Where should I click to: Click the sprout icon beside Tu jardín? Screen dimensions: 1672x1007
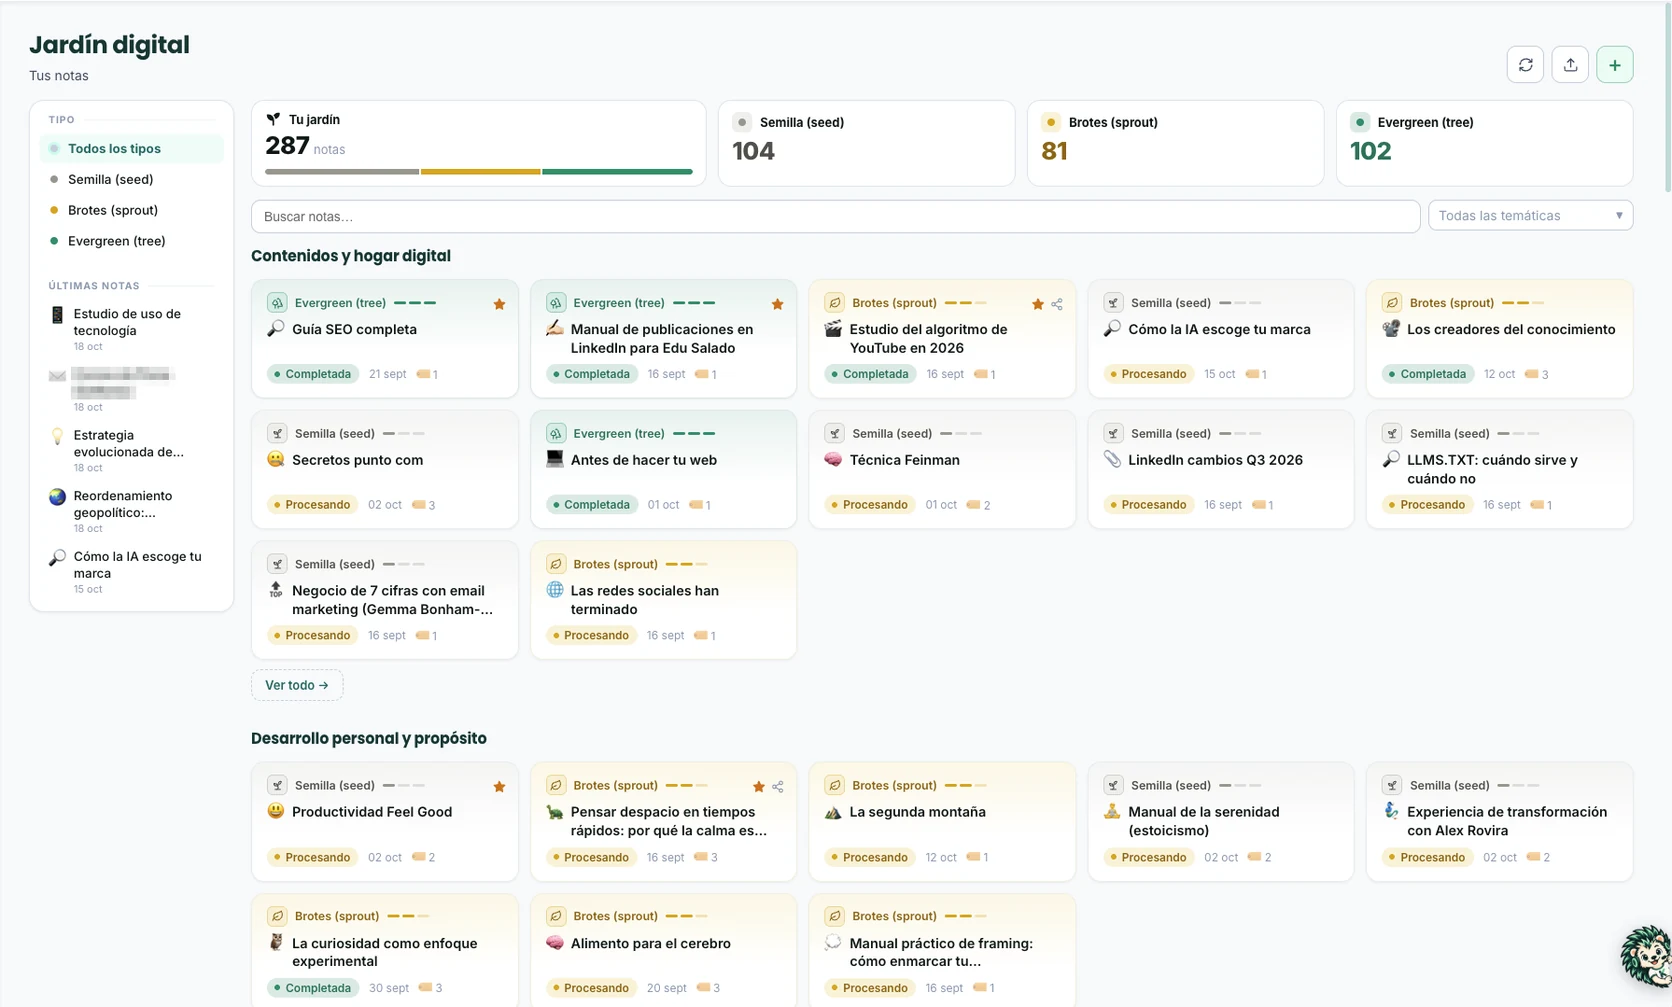pyautogui.click(x=273, y=119)
